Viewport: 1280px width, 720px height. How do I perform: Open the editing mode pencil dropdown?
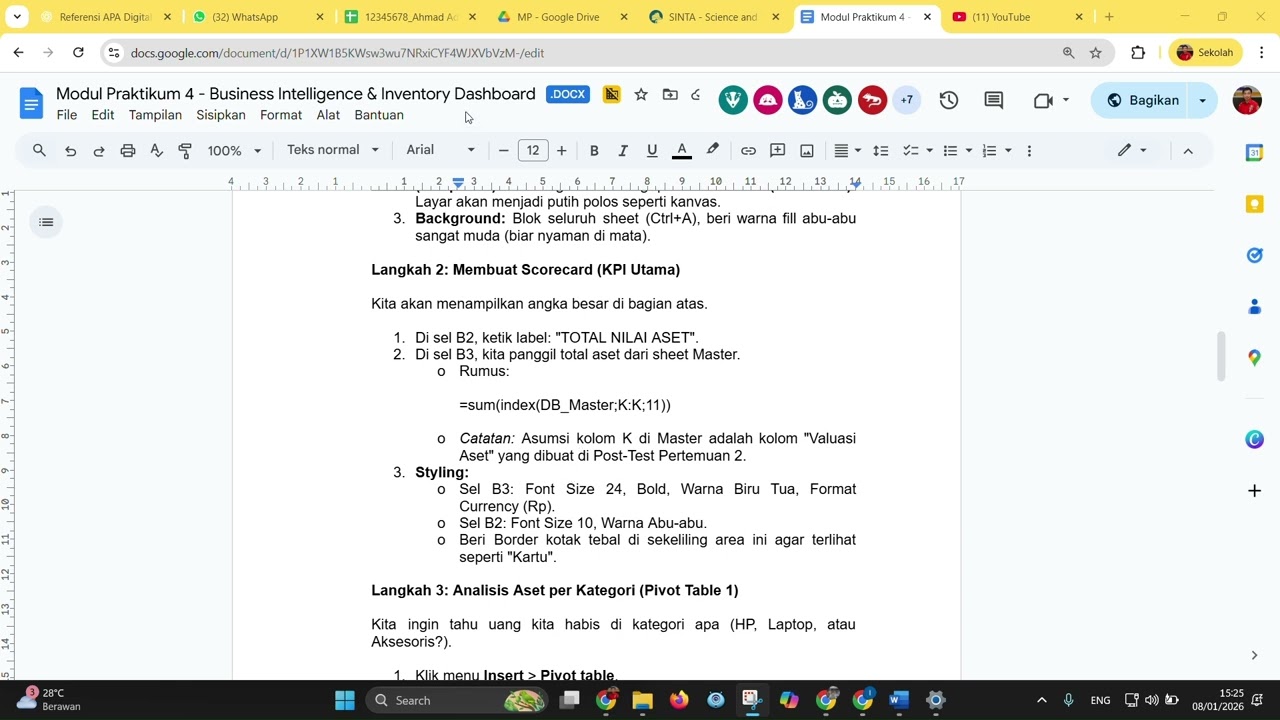(x=1133, y=150)
